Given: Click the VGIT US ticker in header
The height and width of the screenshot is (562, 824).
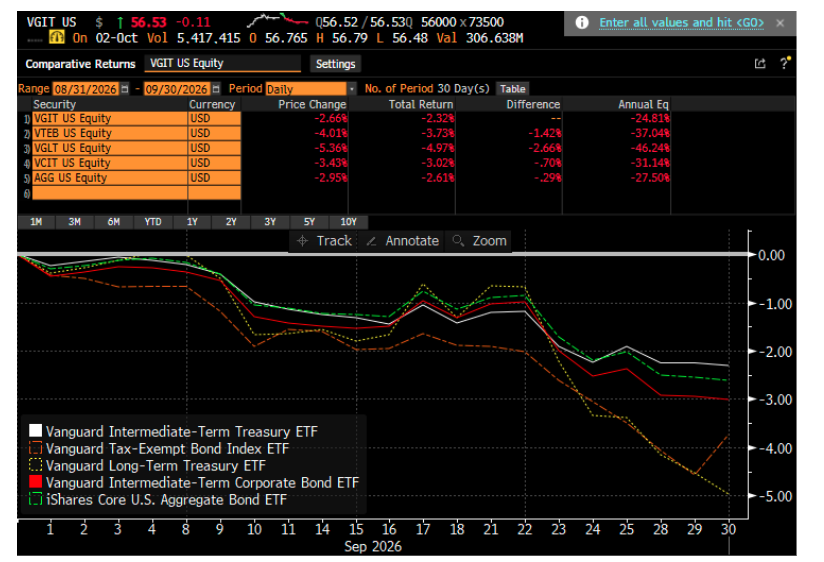Looking at the screenshot, I should point(52,23).
